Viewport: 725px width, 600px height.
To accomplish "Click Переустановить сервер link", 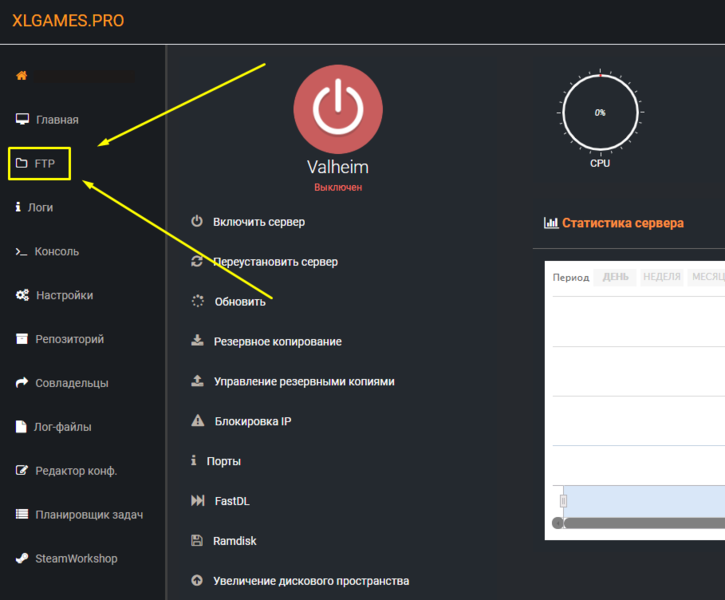I will 275,262.
